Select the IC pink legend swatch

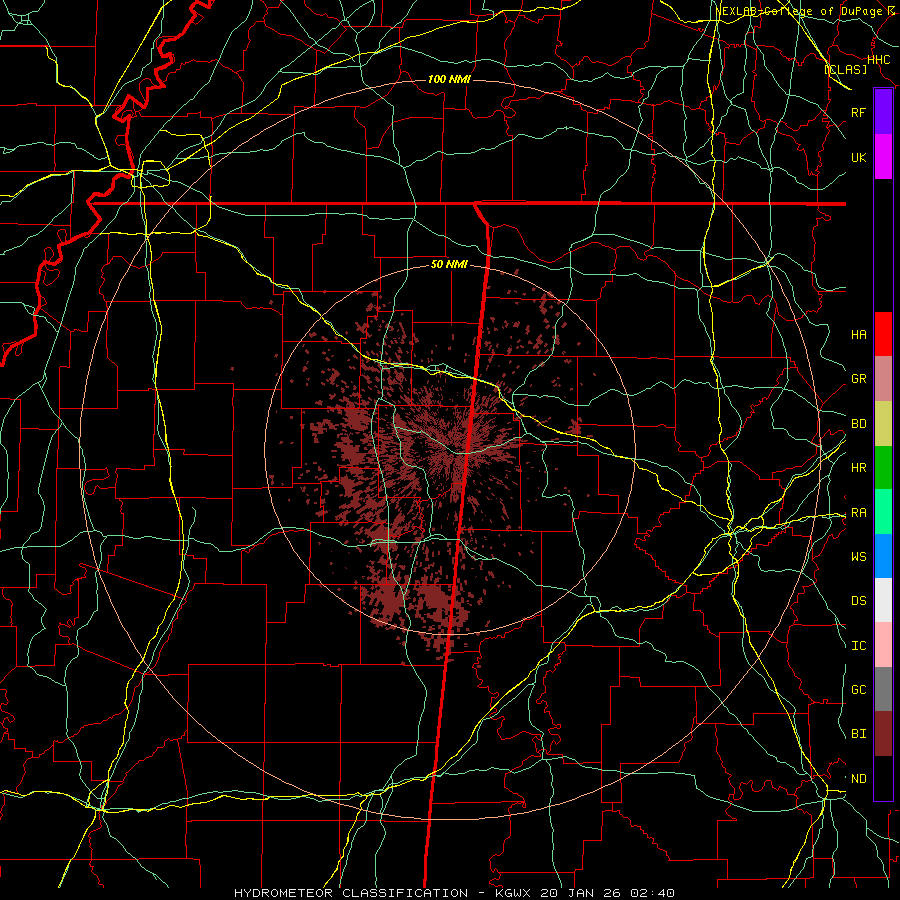[x=883, y=645]
